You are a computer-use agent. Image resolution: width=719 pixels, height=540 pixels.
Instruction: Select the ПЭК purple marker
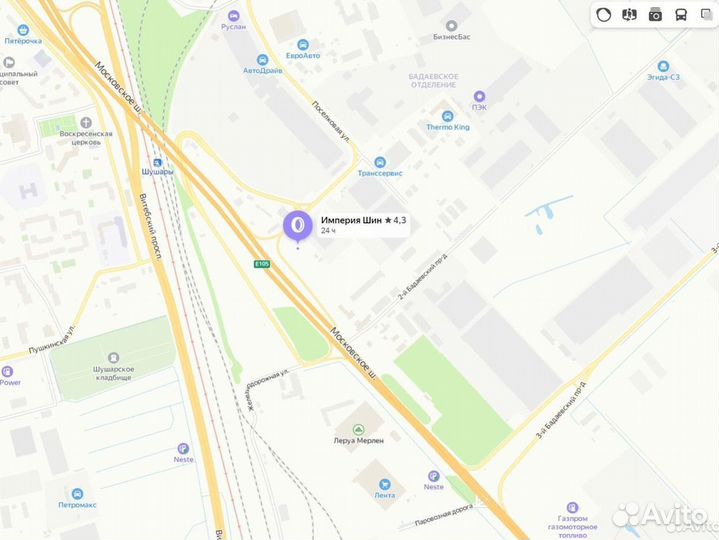tap(479, 96)
